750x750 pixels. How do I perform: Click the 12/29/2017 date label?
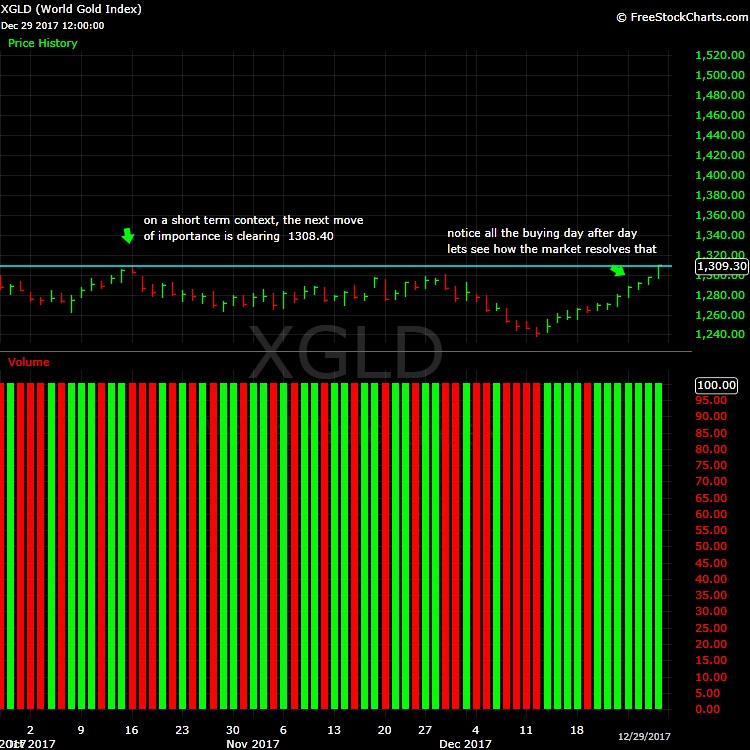(x=644, y=737)
